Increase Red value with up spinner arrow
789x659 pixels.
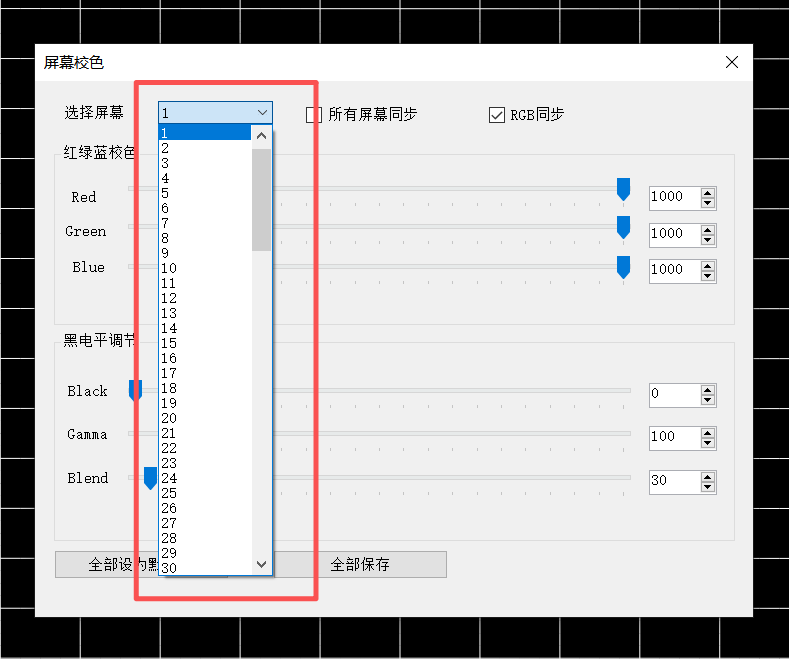point(708,192)
